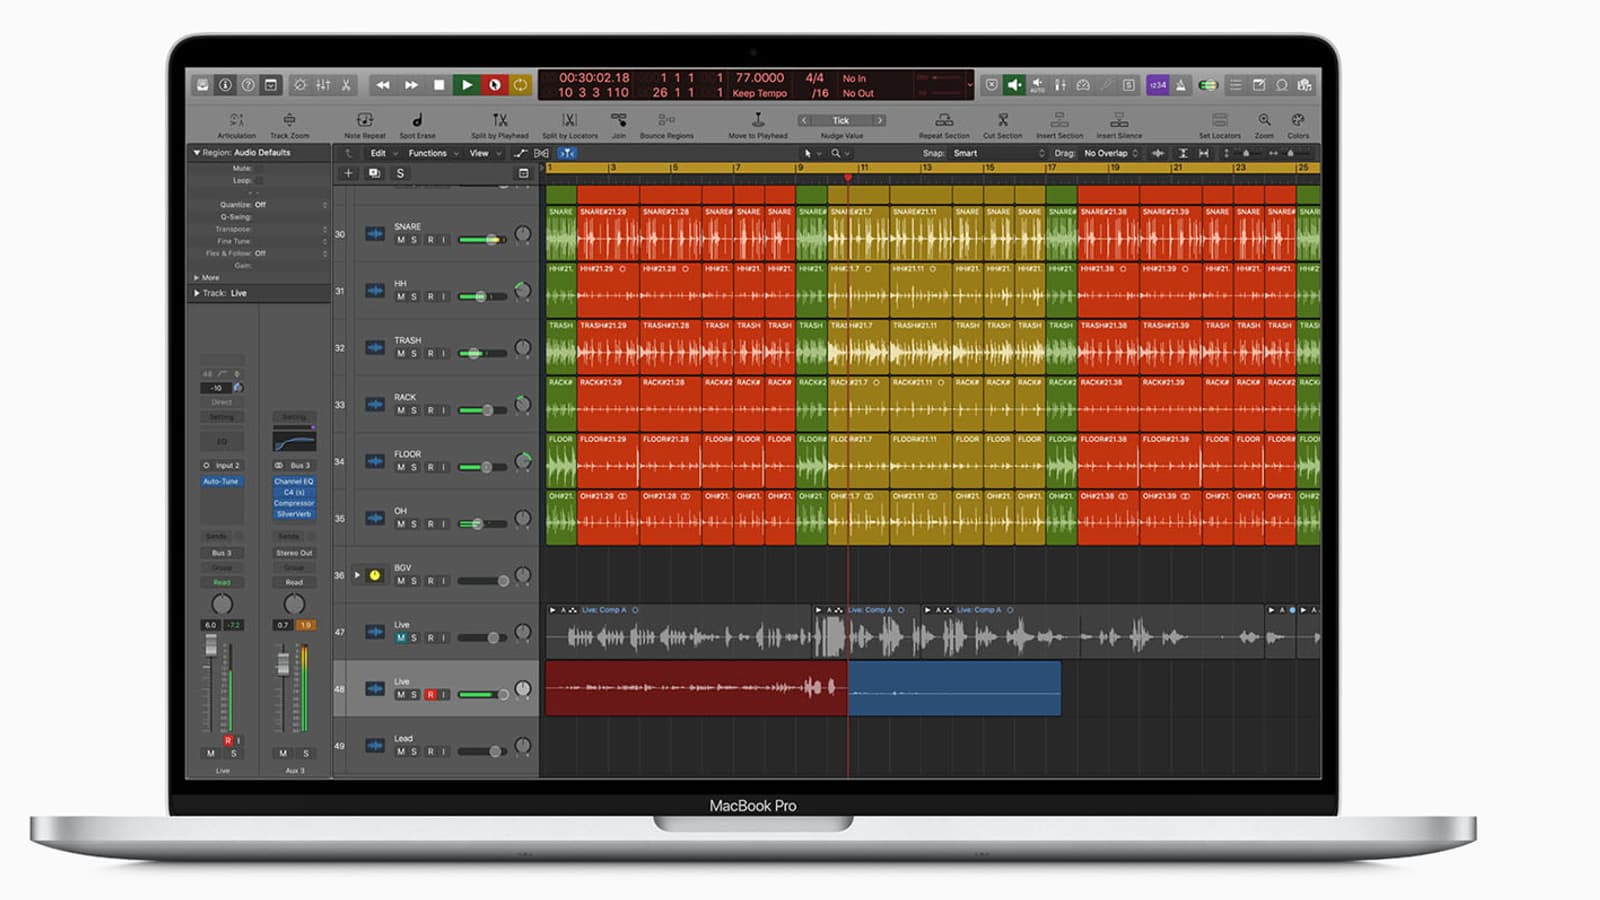Screen dimensions: 1600x900
Task: Open the Drag mode dropdown set to No Overlap
Action: pyautogui.click(x=1111, y=153)
